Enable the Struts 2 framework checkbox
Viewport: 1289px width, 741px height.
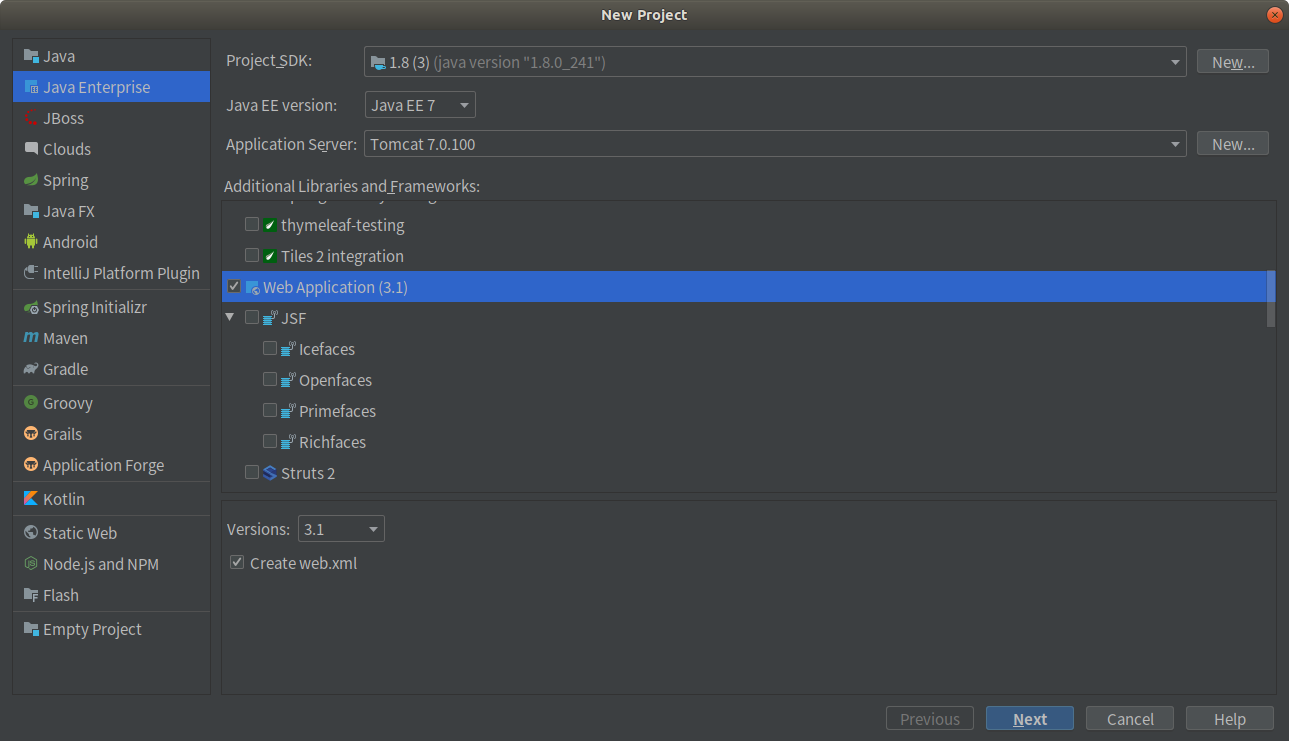(x=251, y=472)
